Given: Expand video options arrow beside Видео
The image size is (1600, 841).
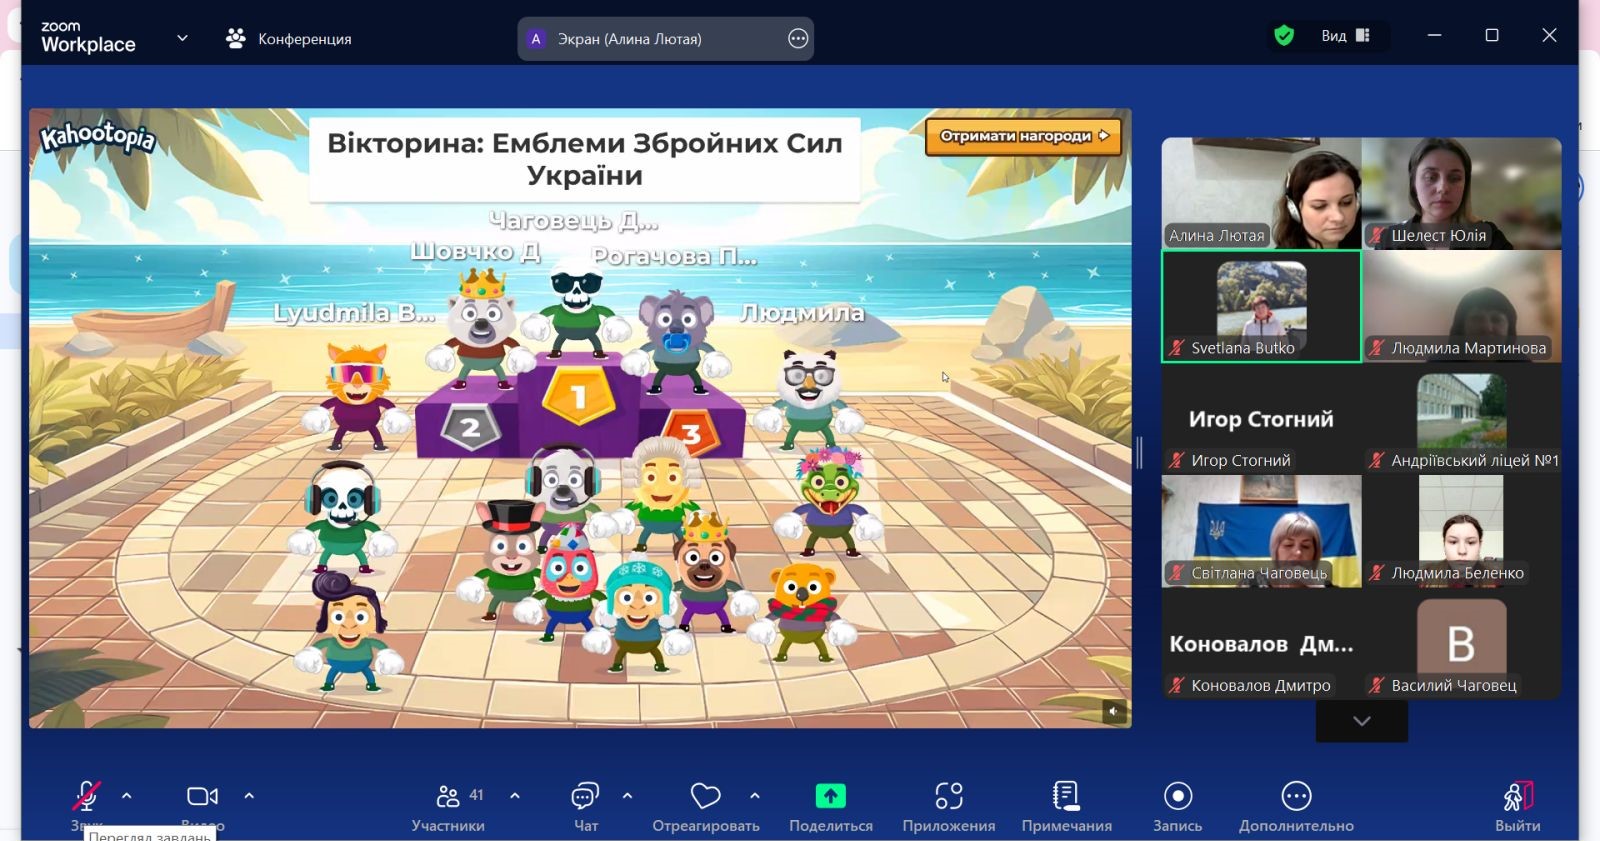Looking at the screenshot, I should [249, 796].
